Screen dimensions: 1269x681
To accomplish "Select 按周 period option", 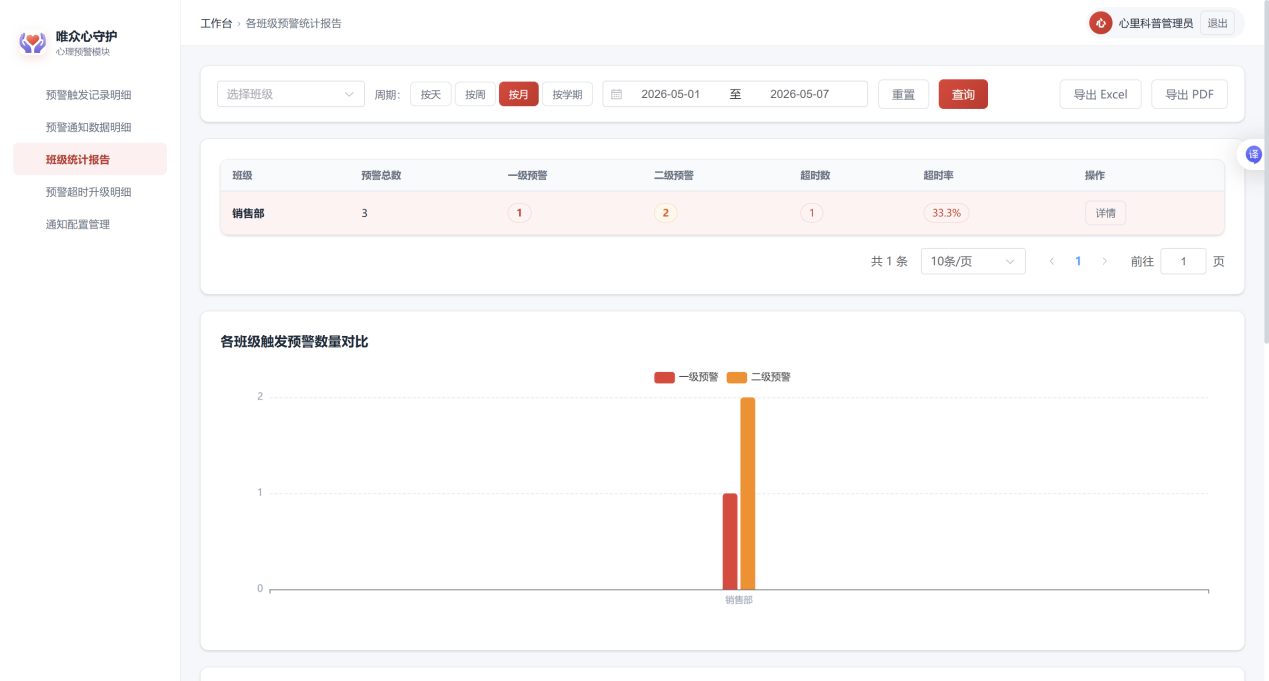I will 475,94.
